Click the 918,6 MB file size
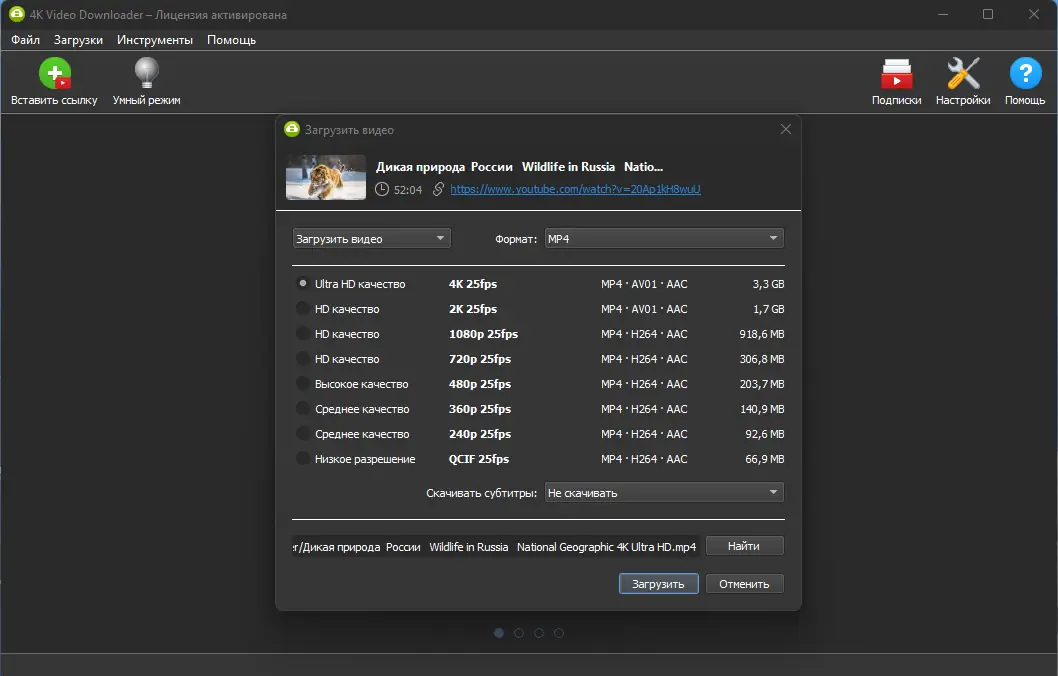This screenshot has width=1058, height=676. point(762,334)
